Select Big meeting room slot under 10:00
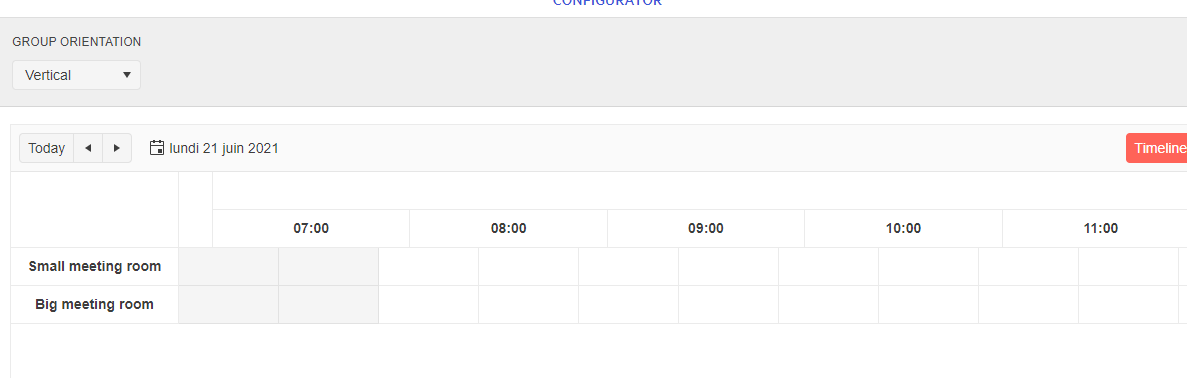The image size is (1187, 378). pos(928,305)
